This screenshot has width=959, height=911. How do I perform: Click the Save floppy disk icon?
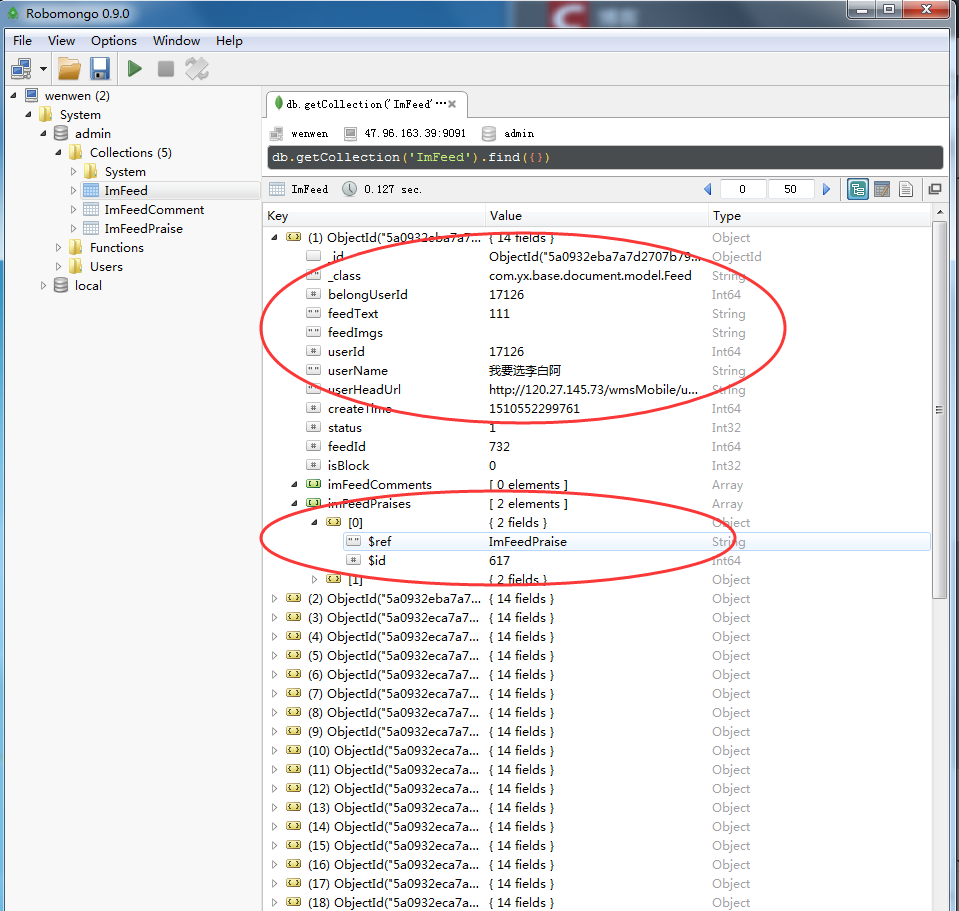pos(100,68)
